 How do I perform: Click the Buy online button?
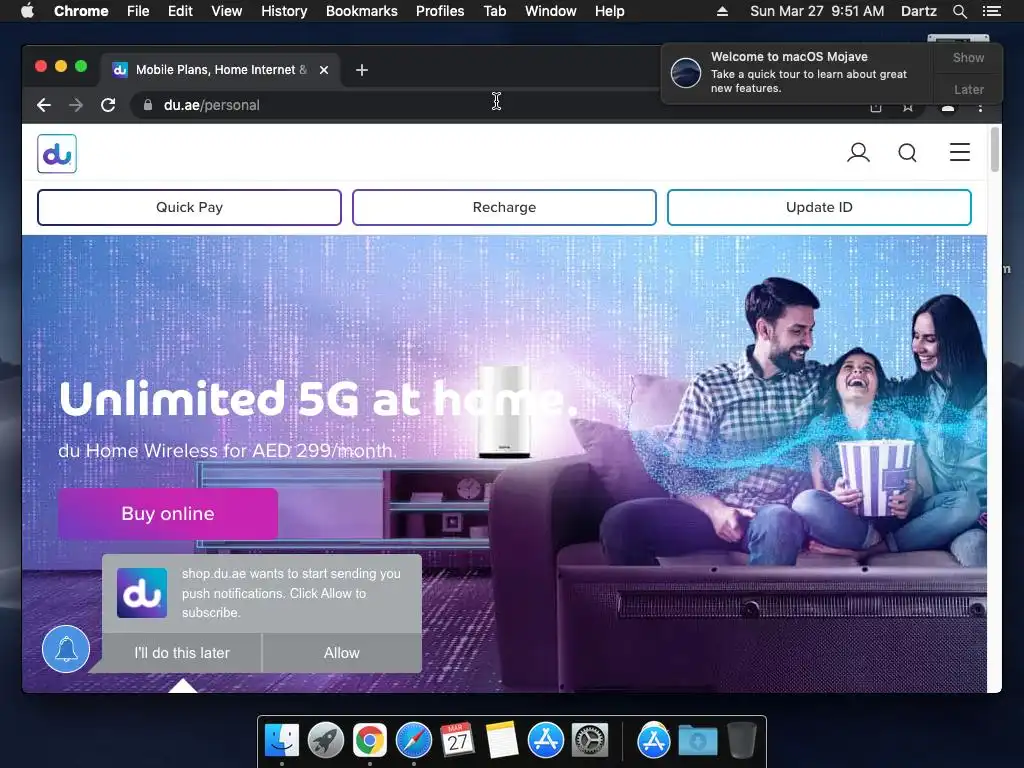168,513
